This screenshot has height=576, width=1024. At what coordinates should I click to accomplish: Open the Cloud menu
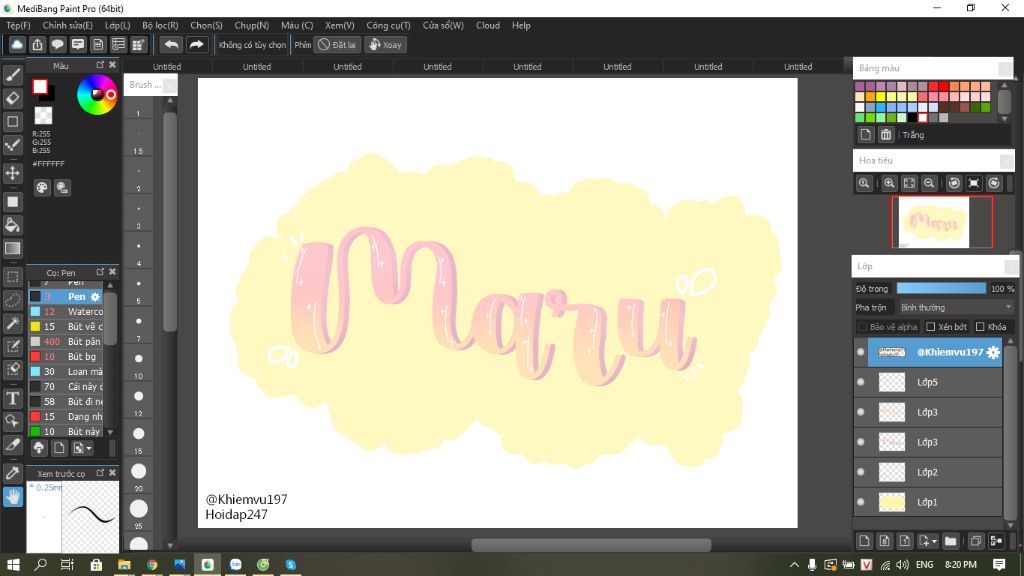pyautogui.click(x=488, y=25)
